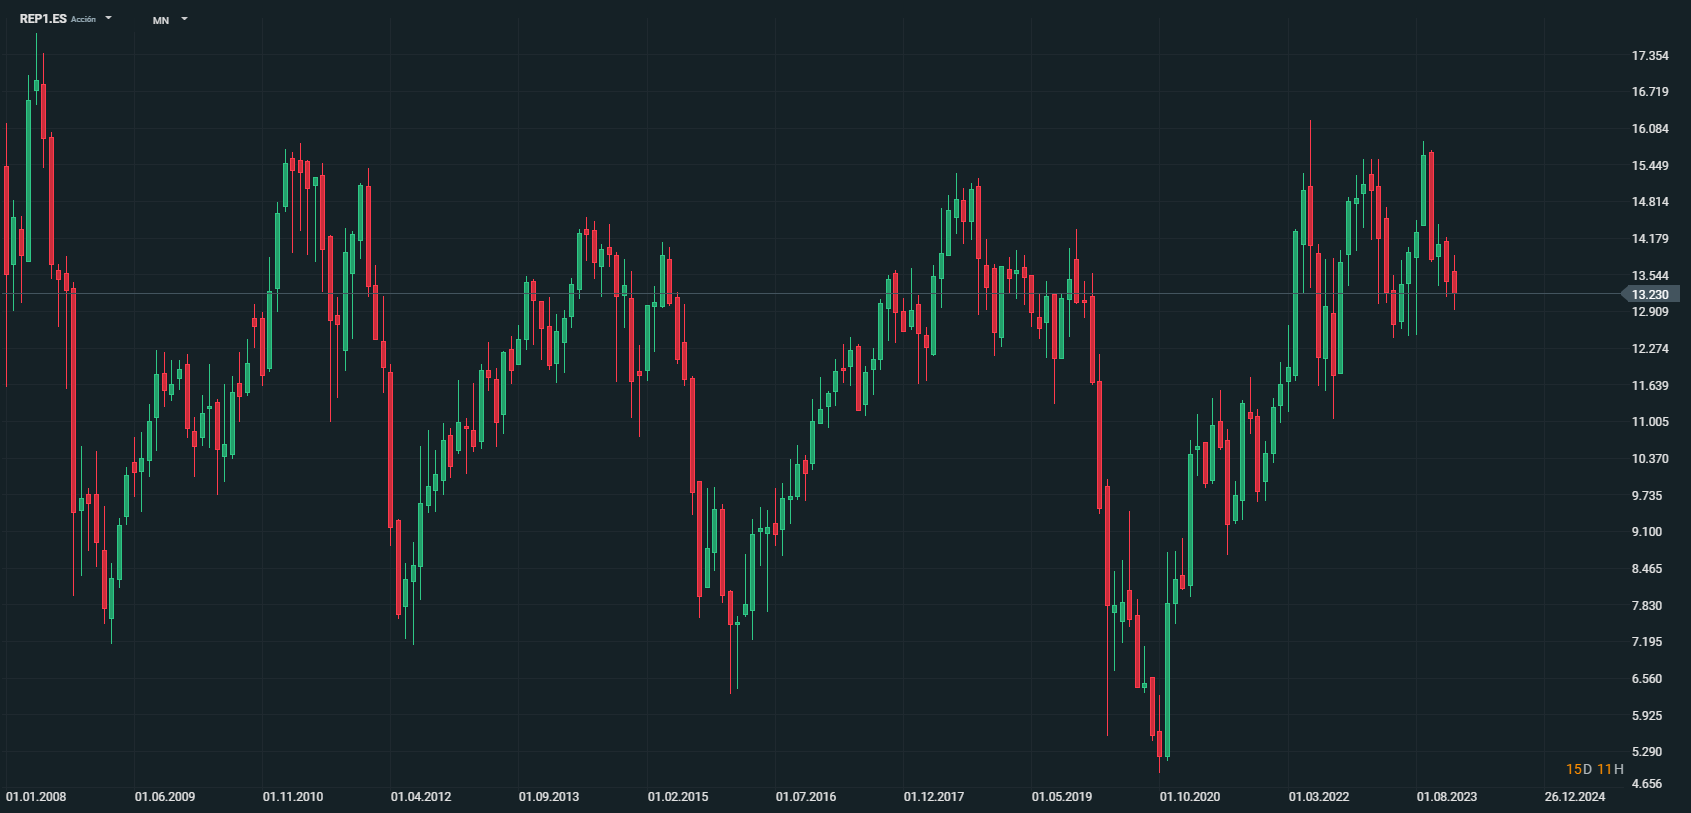Image resolution: width=1691 pixels, height=813 pixels.
Task: Click the REP1.ES ticker name
Action: [43, 19]
